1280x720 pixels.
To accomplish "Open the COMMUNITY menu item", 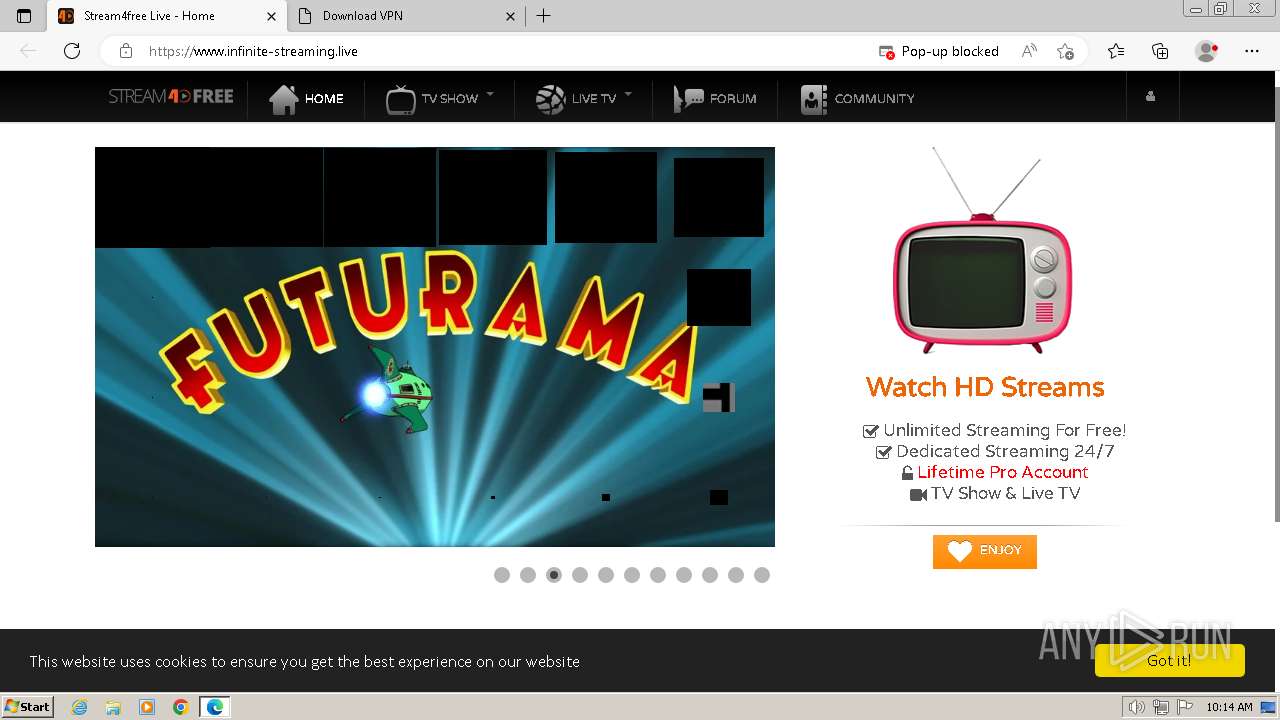I will [x=857, y=98].
